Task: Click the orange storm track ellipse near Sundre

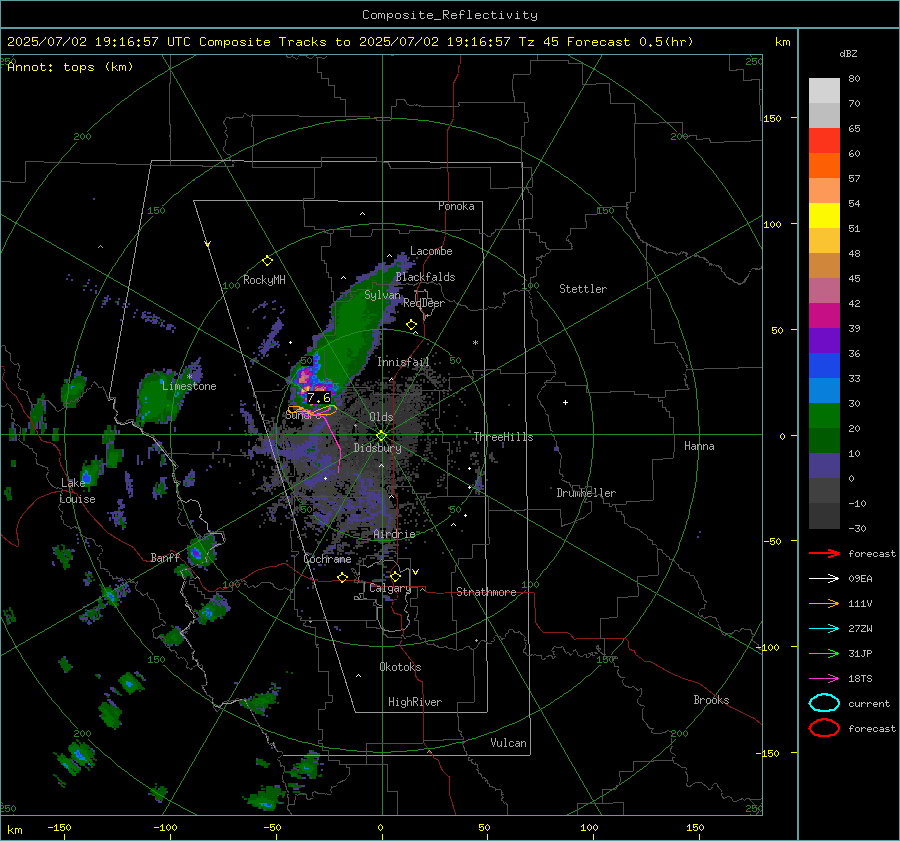Action: (312, 410)
